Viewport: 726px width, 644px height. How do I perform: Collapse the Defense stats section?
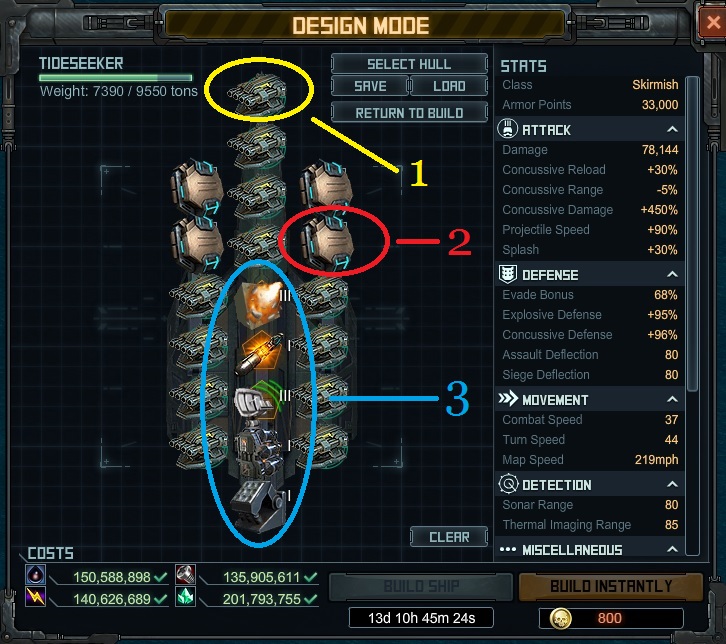click(x=672, y=275)
